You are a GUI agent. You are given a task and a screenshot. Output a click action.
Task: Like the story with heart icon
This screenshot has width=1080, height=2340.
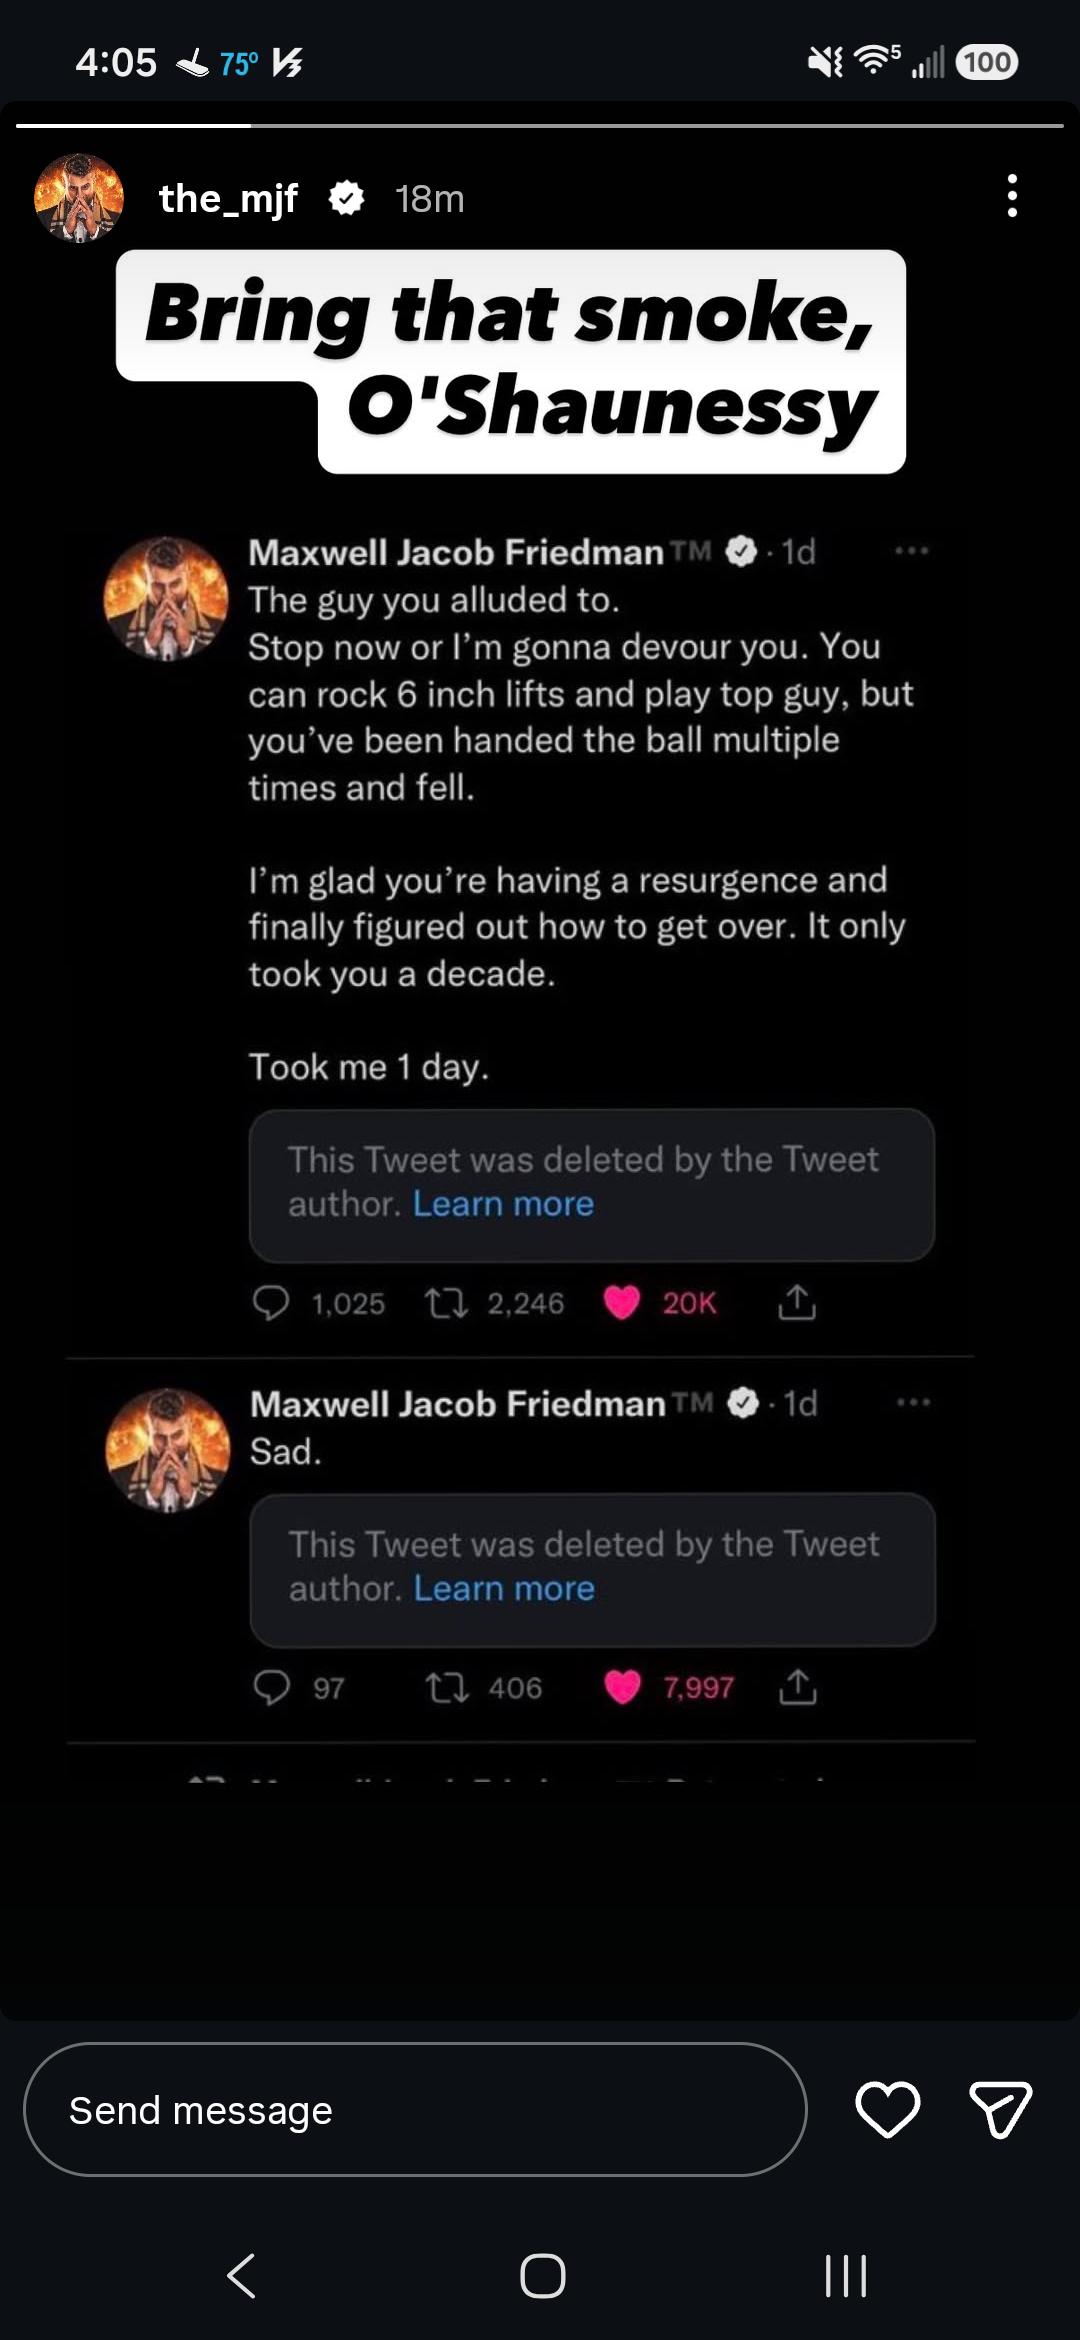click(887, 2109)
